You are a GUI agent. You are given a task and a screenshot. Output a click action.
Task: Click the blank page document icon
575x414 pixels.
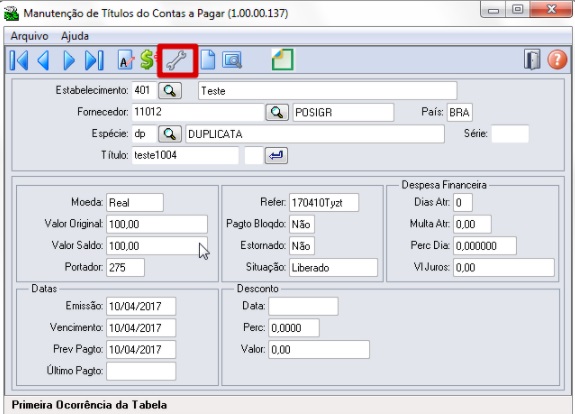pos(208,60)
